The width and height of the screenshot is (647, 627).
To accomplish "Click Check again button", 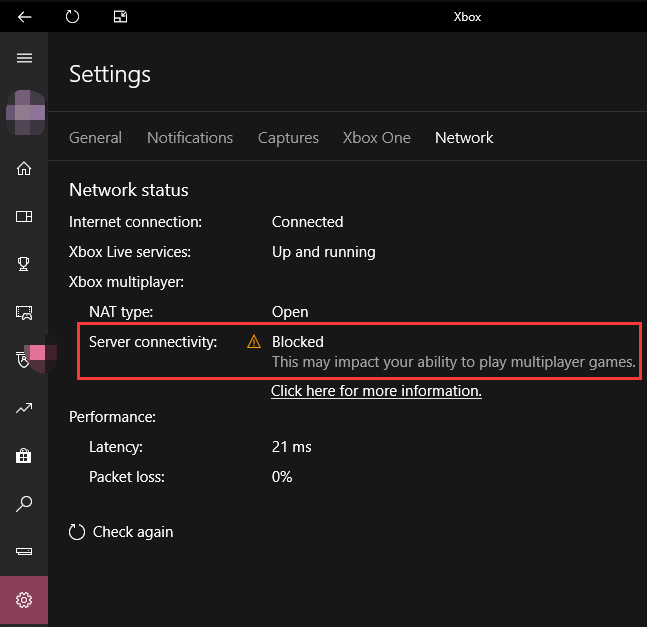I will (x=121, y=532).
